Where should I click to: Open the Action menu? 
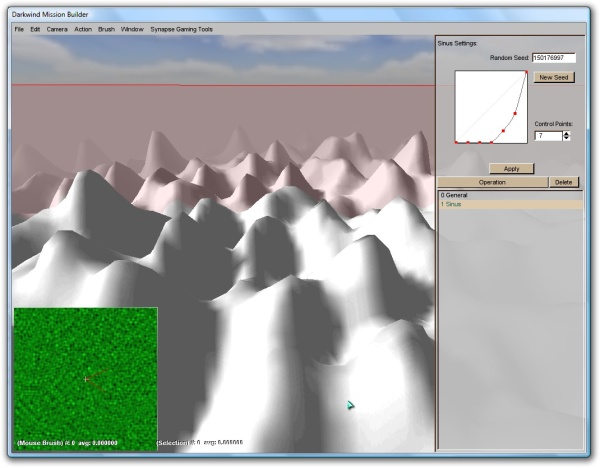pyautogui.click(x=83, y=29)
